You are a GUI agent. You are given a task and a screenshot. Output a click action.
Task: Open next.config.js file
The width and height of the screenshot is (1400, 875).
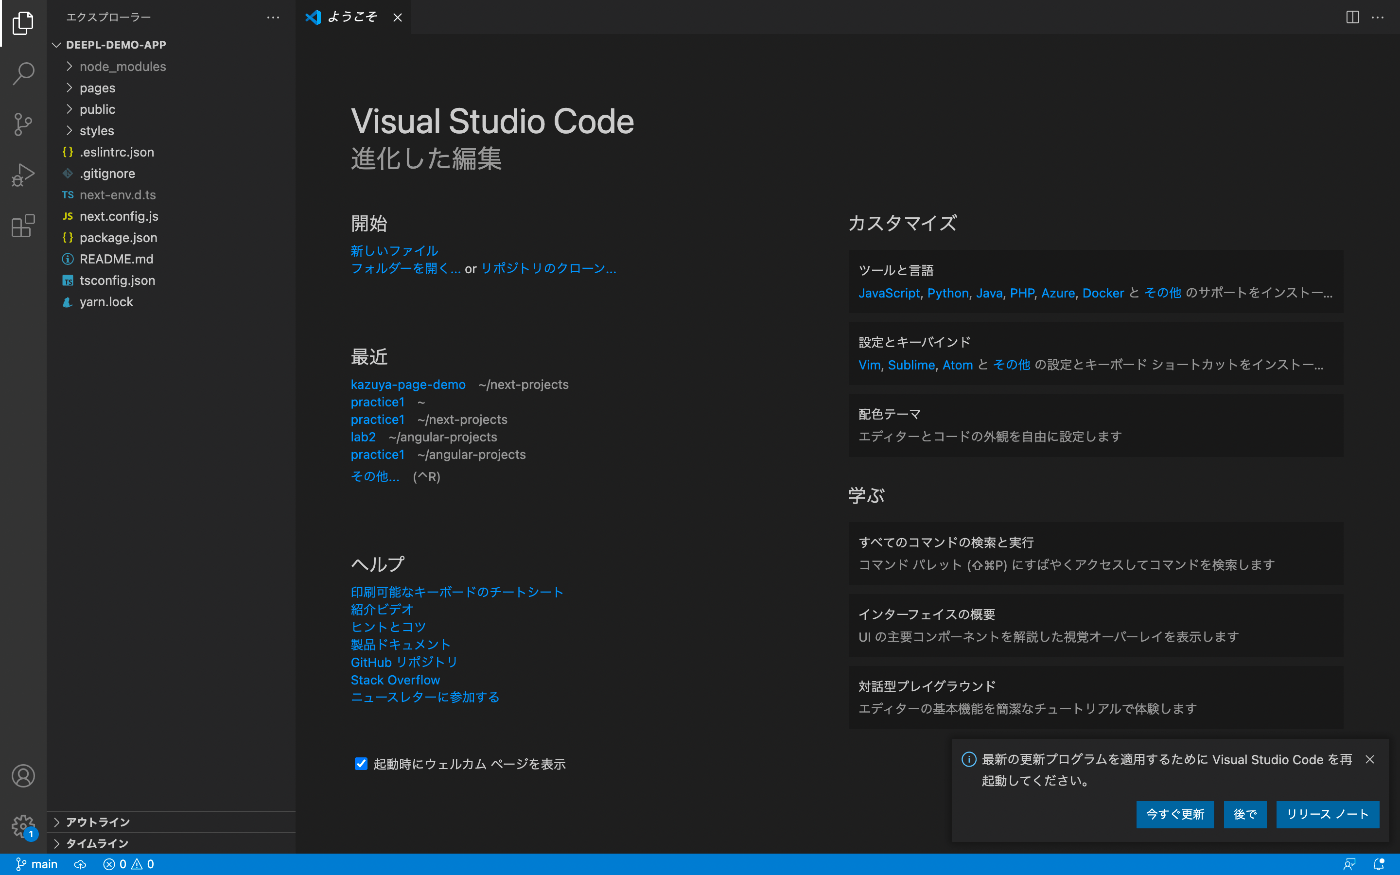pyautogui.click(x=171, y=216)
